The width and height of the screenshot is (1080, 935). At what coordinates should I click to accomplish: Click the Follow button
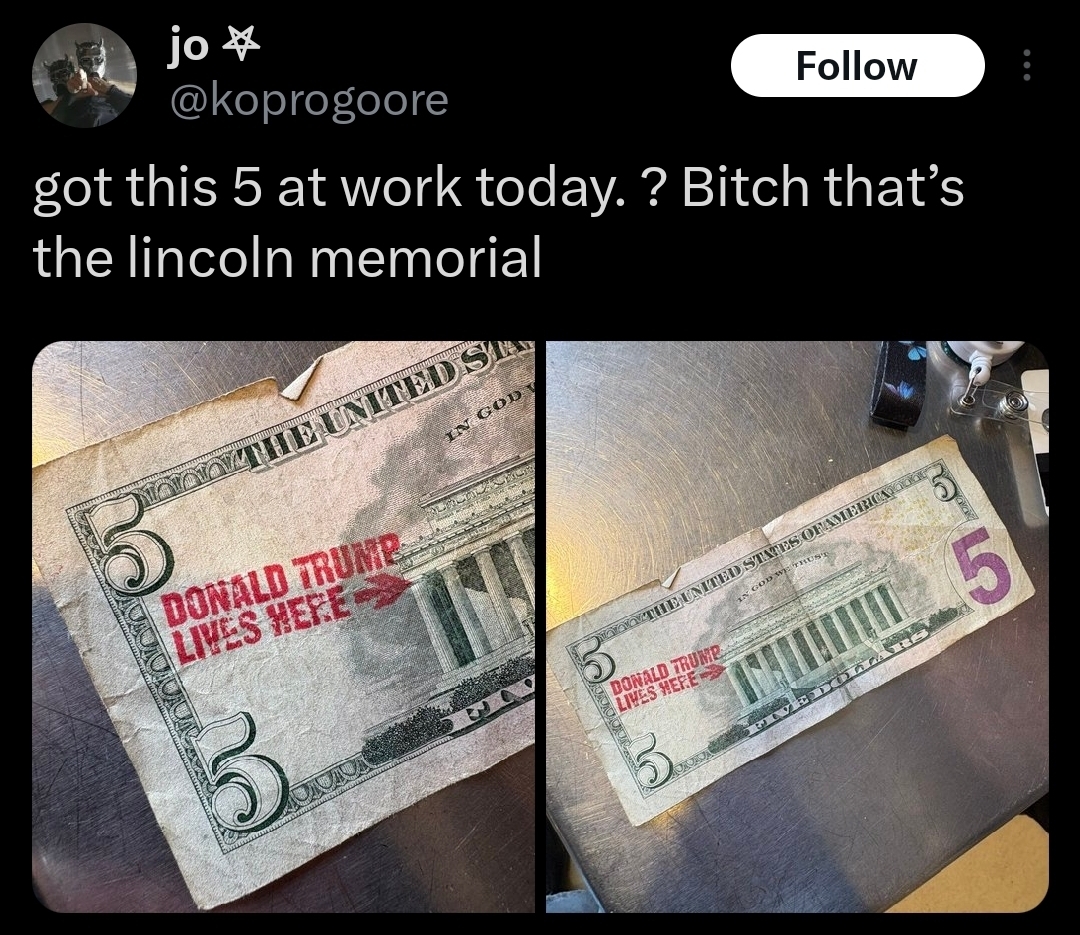(857, 65)
